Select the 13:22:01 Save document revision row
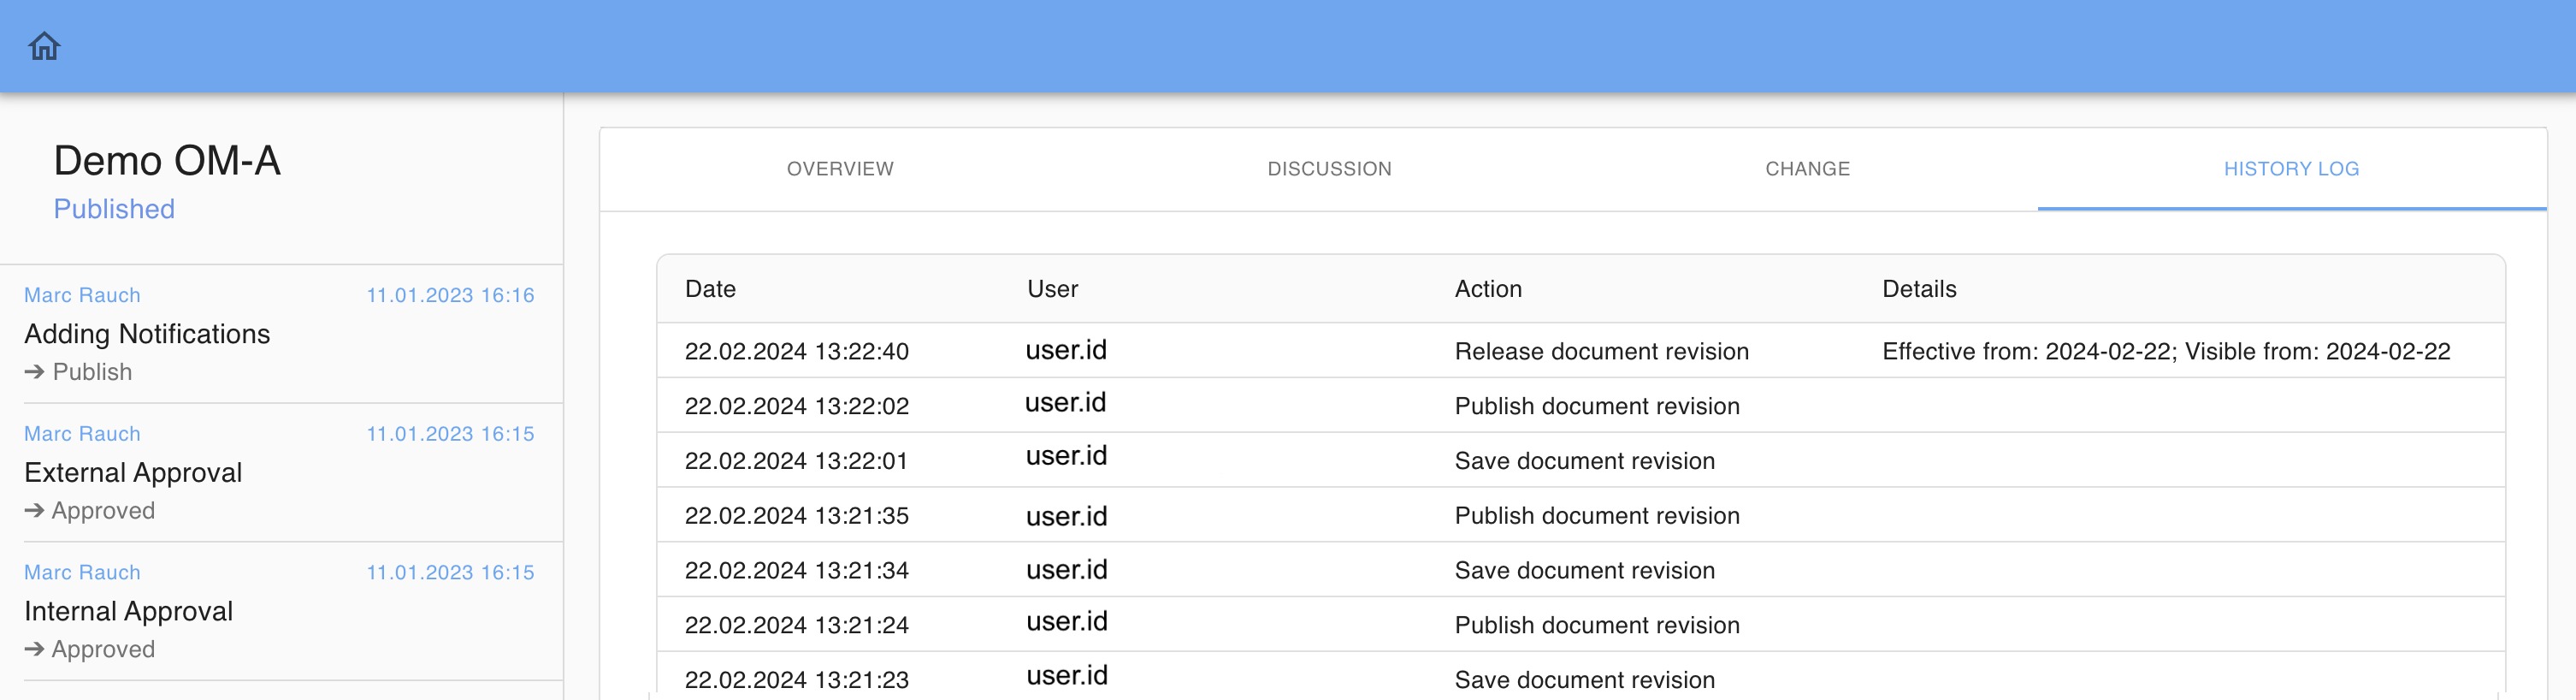Image resolution: width=2576 pixels, height=700 pixels. pos(1584,461)
